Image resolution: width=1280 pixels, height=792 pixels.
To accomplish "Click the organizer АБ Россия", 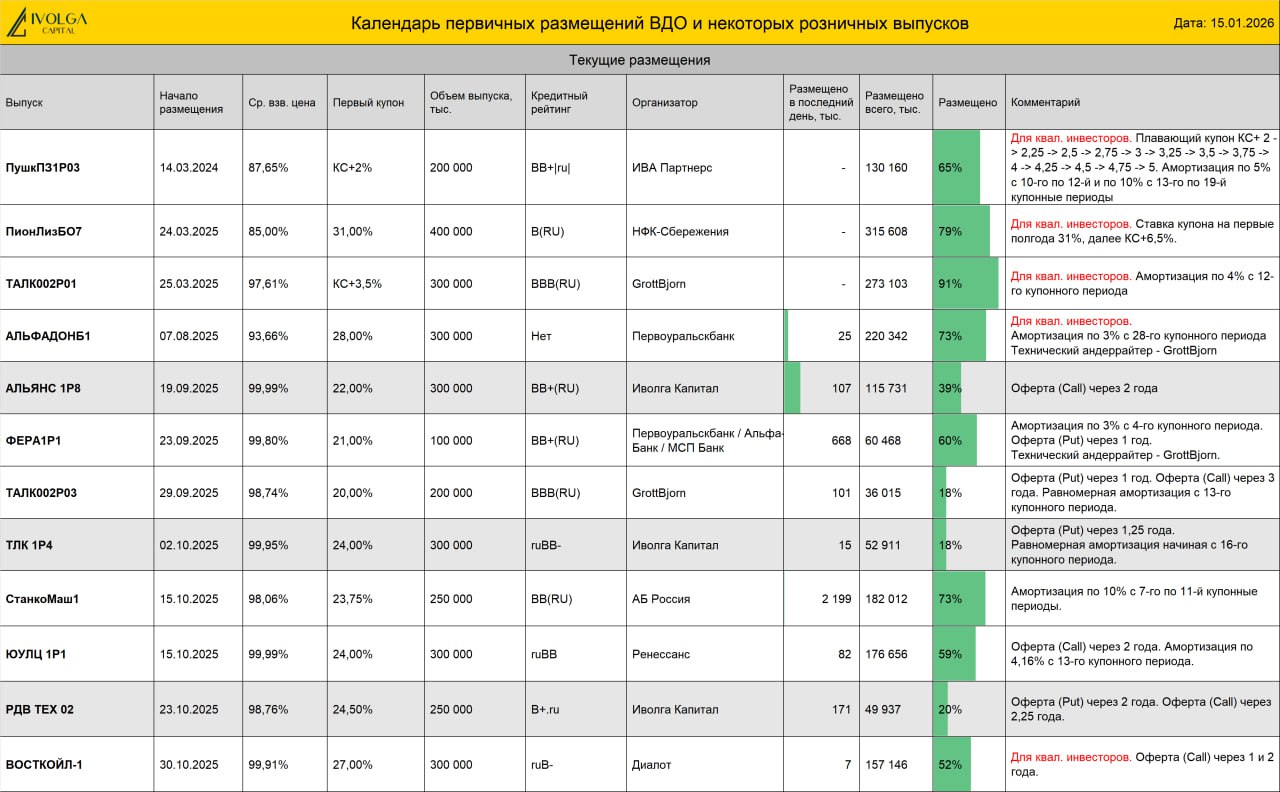I will 661,599.
